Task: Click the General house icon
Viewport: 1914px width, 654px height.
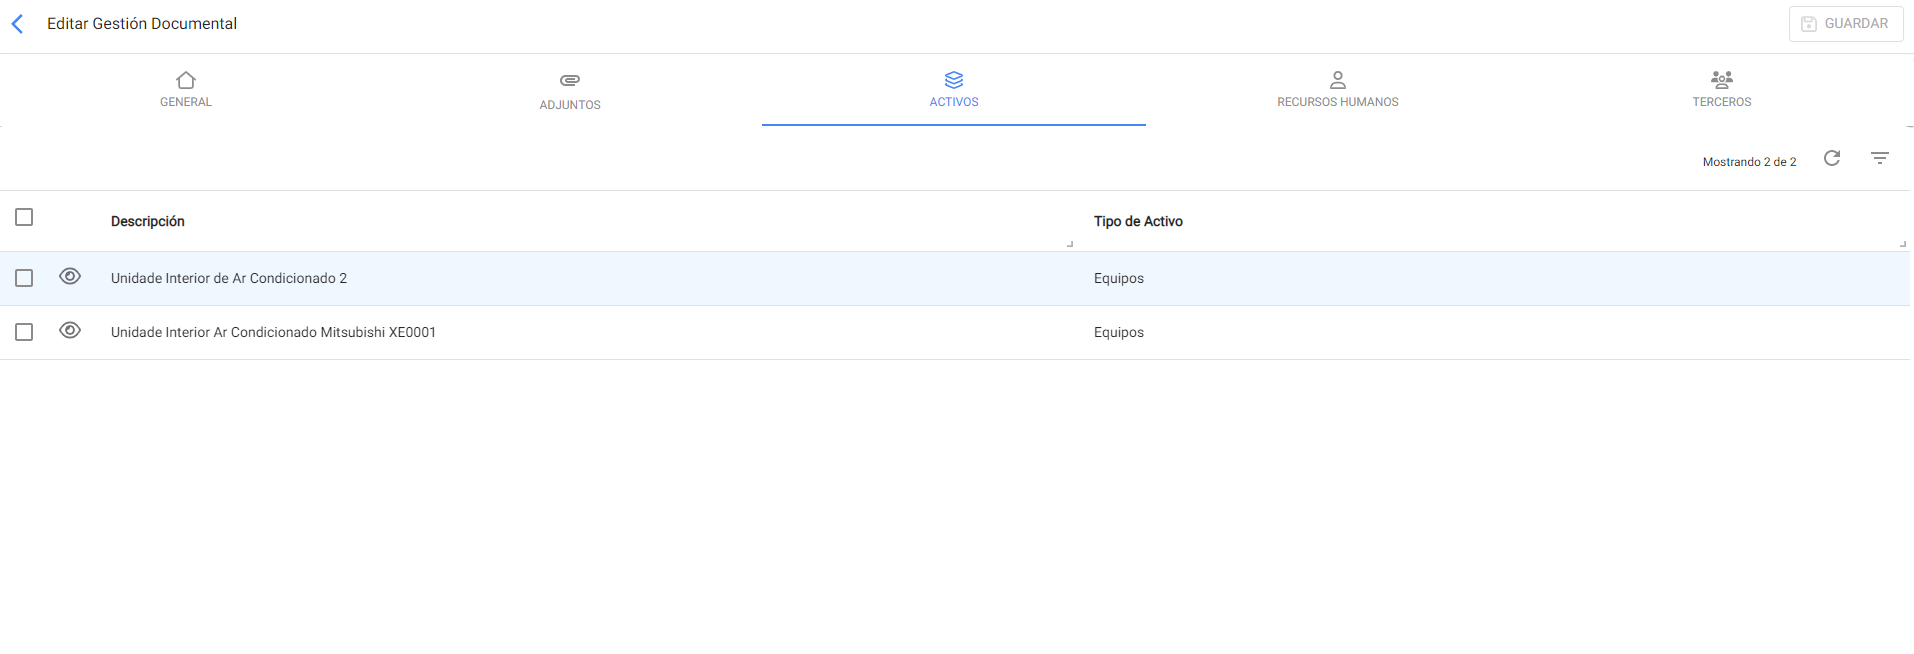Action: 186,80
